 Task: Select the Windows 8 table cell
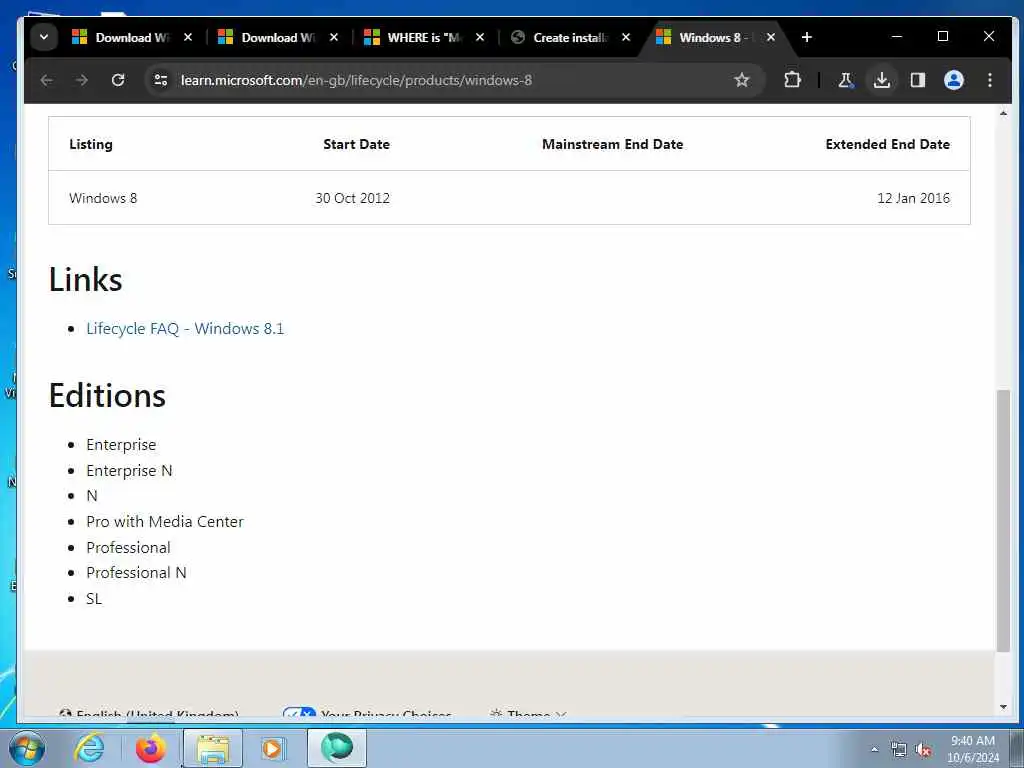103,198
